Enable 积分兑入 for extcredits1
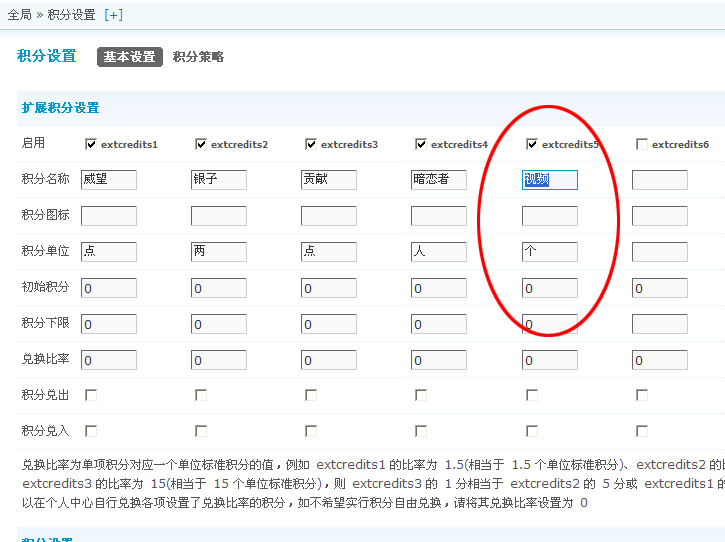 click(x=91, y=431)
